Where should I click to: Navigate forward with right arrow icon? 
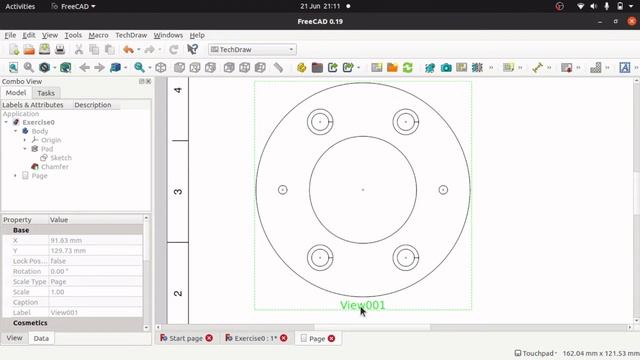[99, 67]
